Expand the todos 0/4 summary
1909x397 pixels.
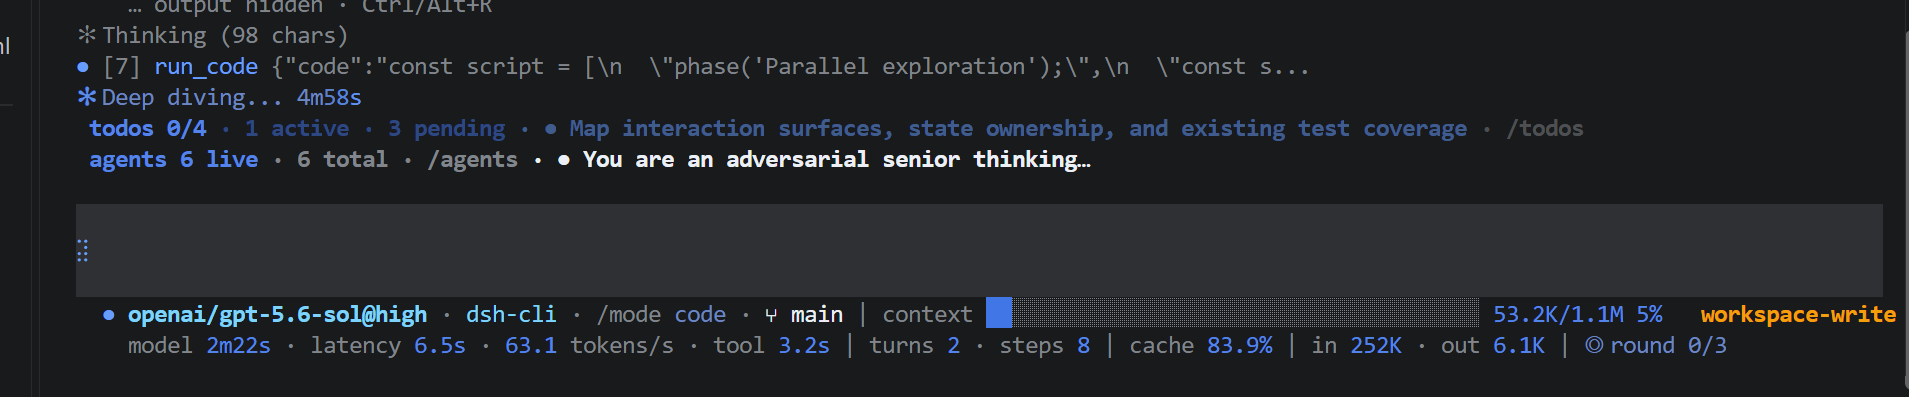pyautogui.click(x=148, y=129)
